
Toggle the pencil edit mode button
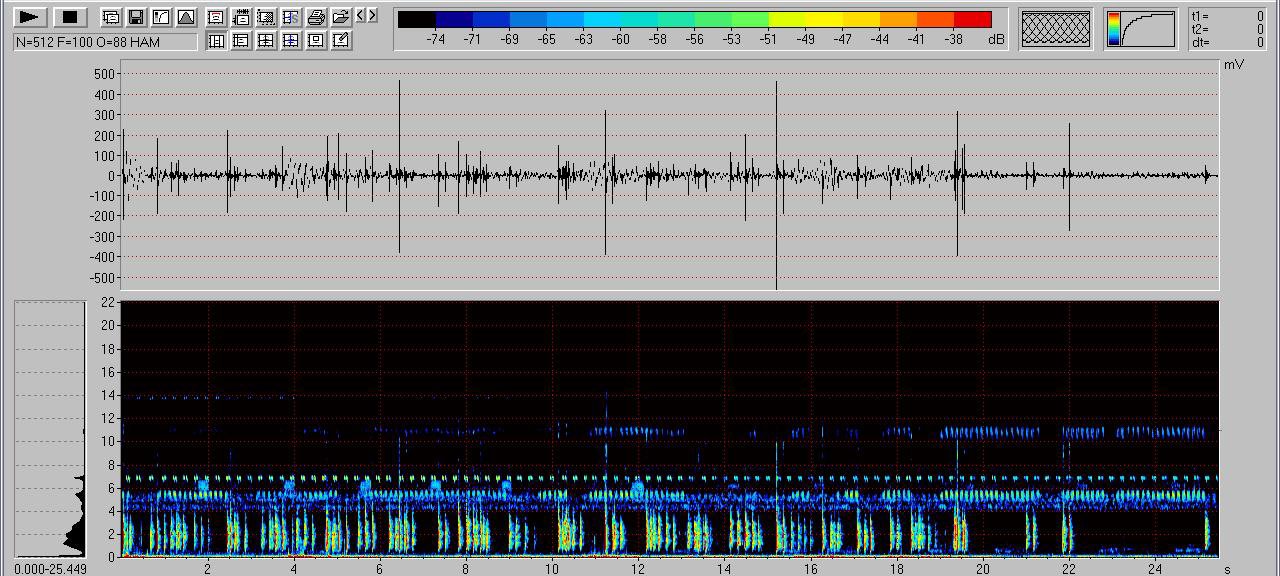(341, 40)
